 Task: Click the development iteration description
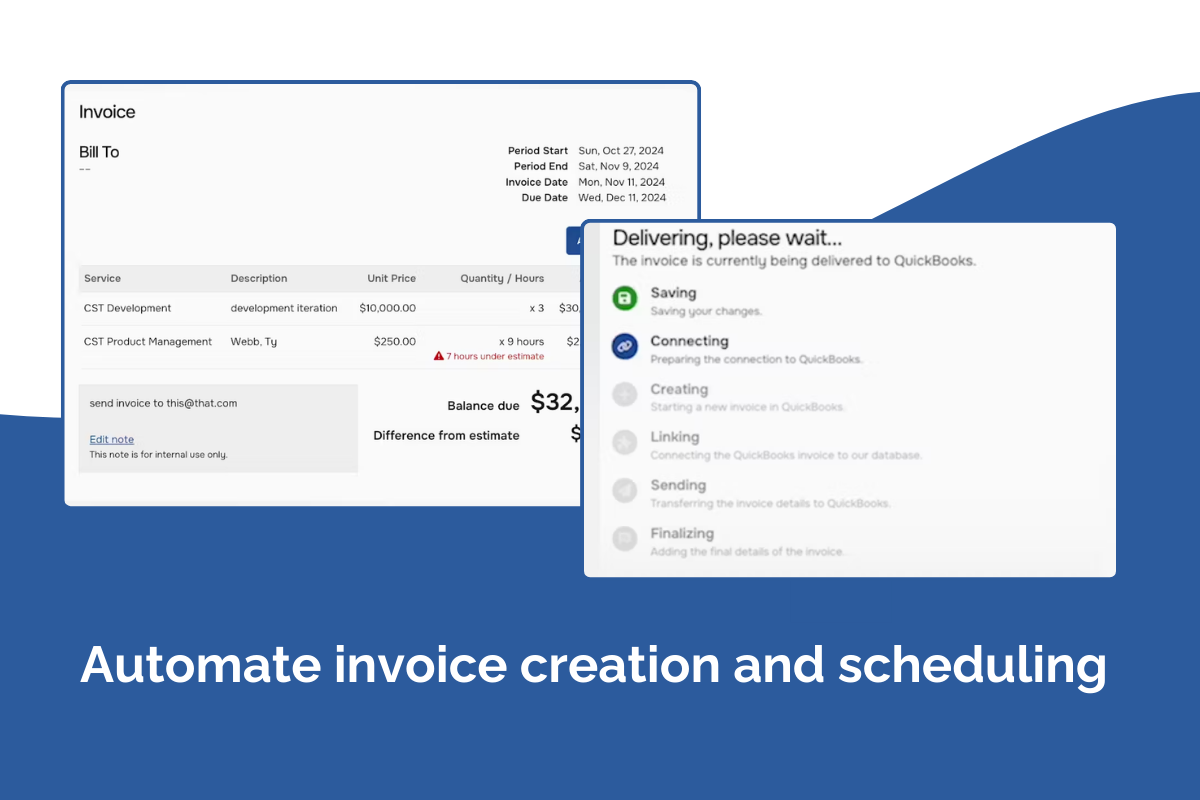tap(284, 308)
